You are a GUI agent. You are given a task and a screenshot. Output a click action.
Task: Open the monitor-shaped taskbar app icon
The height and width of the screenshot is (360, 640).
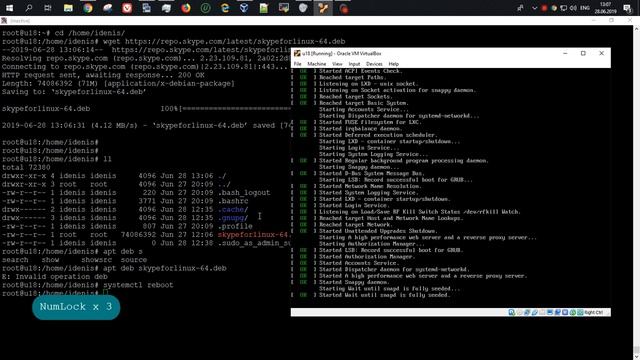coord(284,8)
